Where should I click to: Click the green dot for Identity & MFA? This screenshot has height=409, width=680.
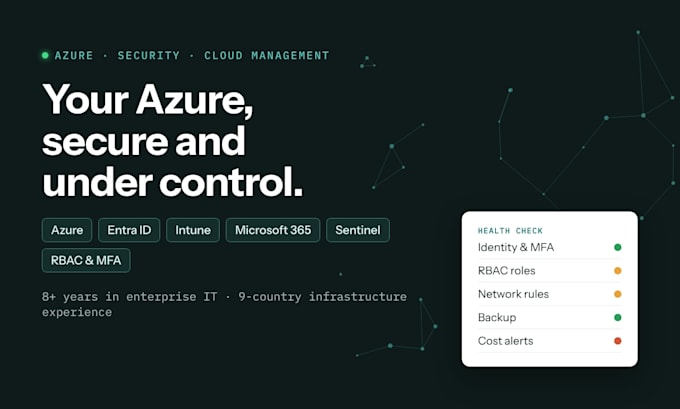[x=618, y=247]
